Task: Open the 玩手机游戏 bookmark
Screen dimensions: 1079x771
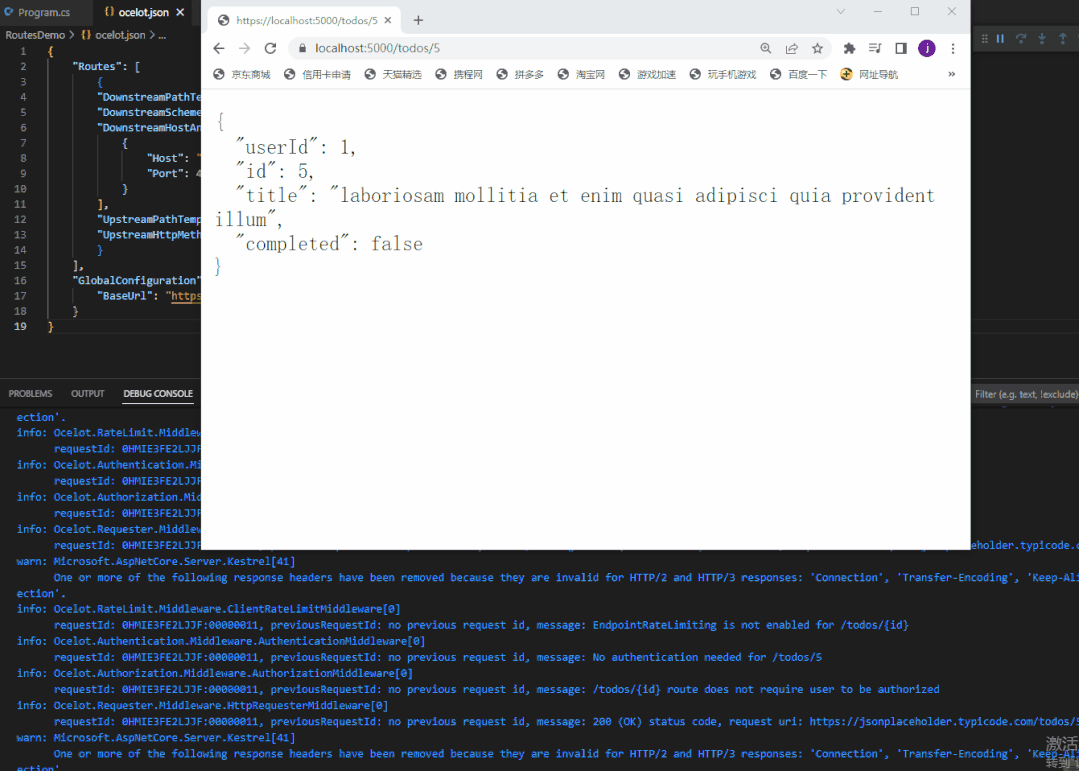Action: point(723,74)
